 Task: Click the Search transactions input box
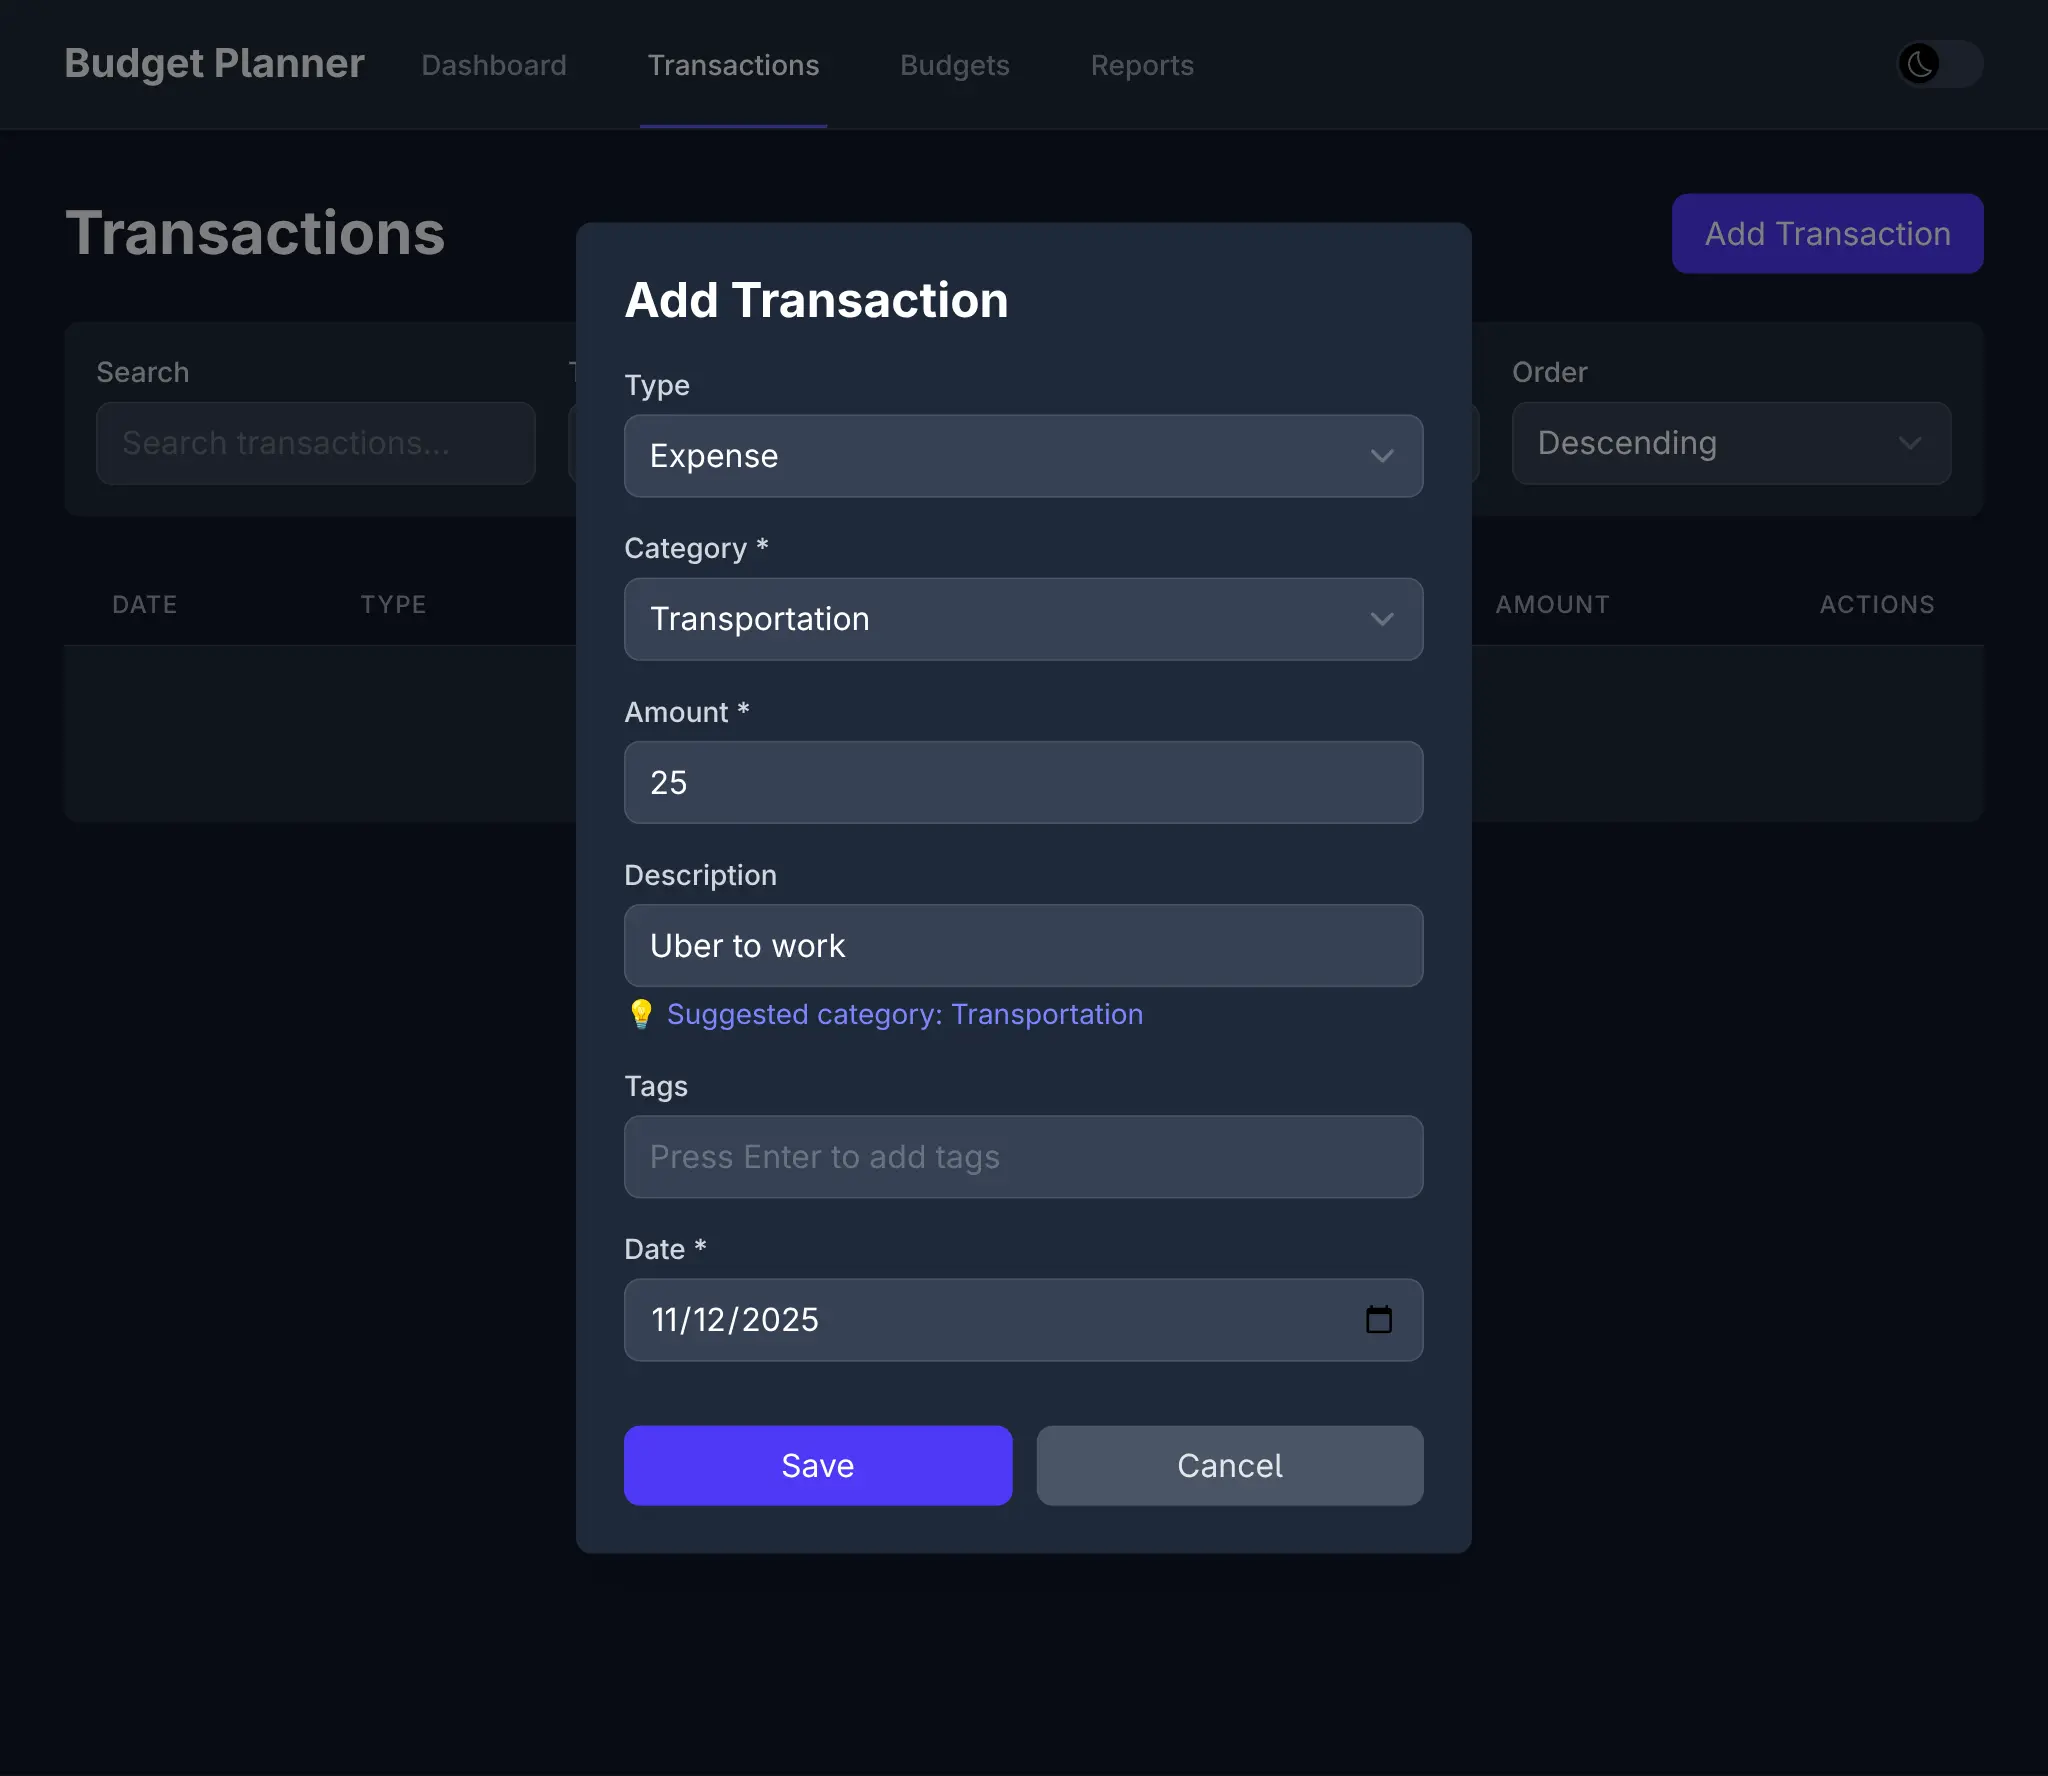click(315, 443)
